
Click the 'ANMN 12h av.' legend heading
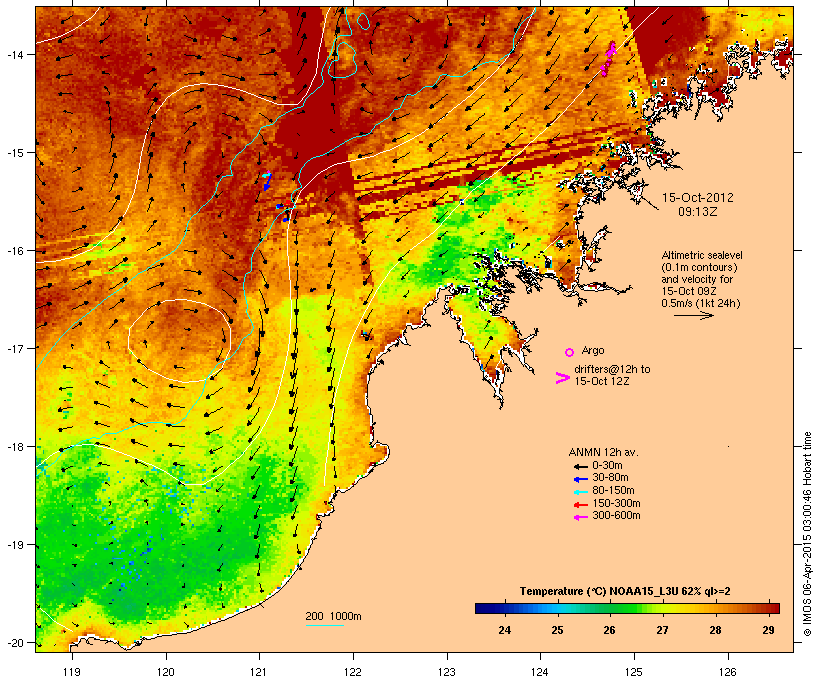tap(603, 452)
